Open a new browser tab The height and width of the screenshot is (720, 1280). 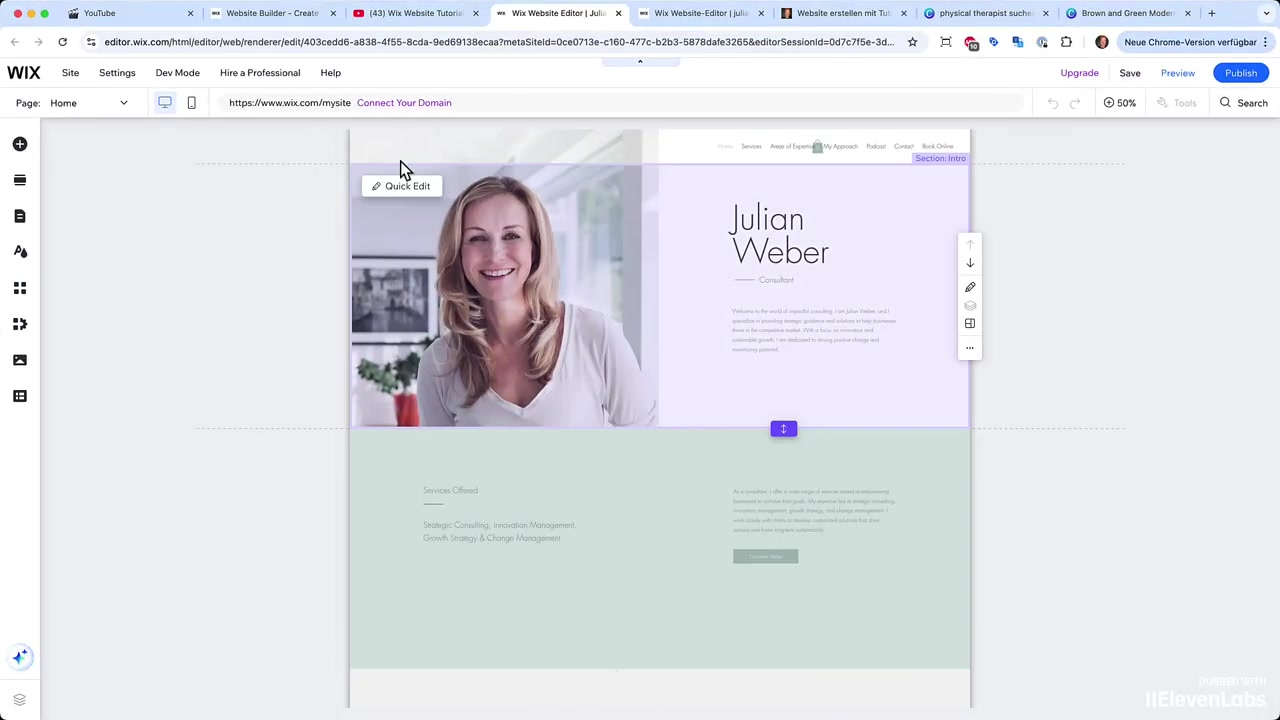pos(1212,13)
